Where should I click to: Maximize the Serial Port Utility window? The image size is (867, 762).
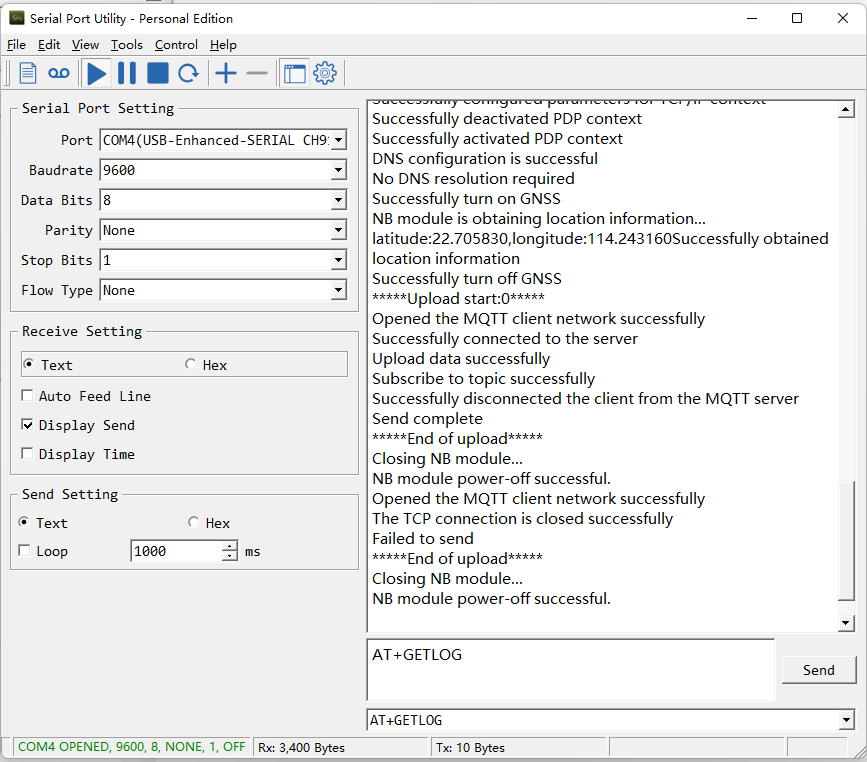click(797, 18)
